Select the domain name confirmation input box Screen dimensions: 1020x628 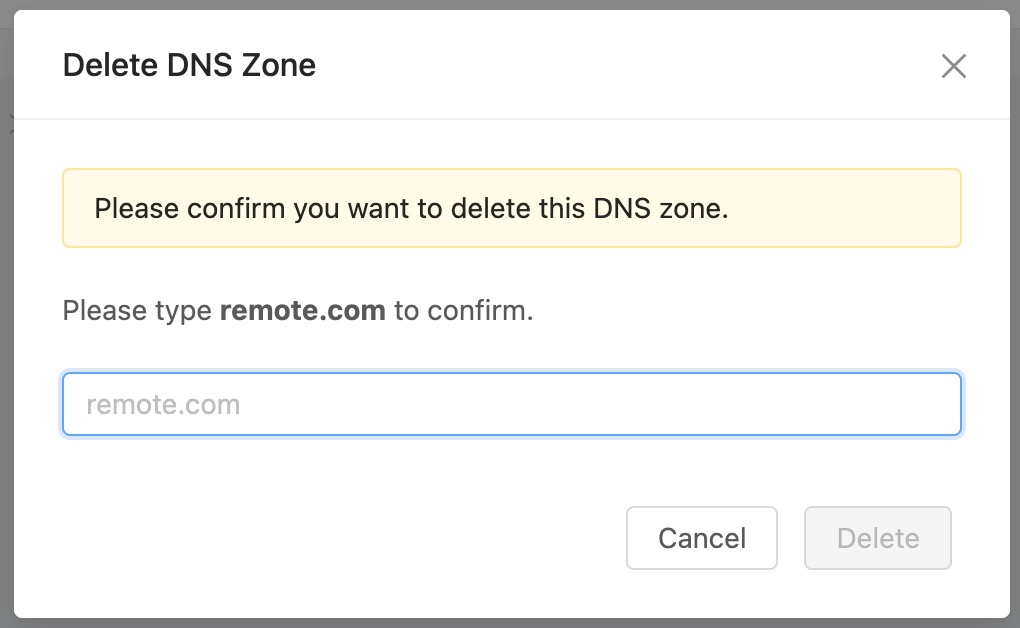click(511, 405)
